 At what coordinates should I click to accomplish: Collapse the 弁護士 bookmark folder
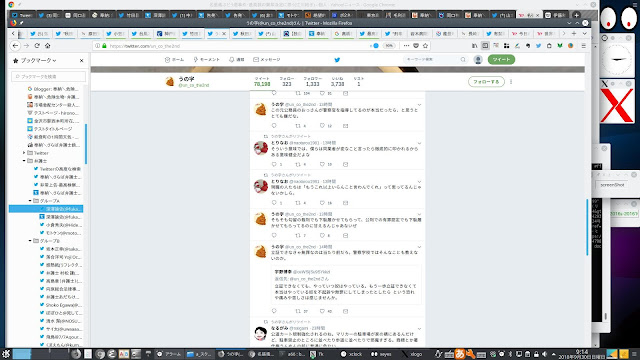pos(24,161)
